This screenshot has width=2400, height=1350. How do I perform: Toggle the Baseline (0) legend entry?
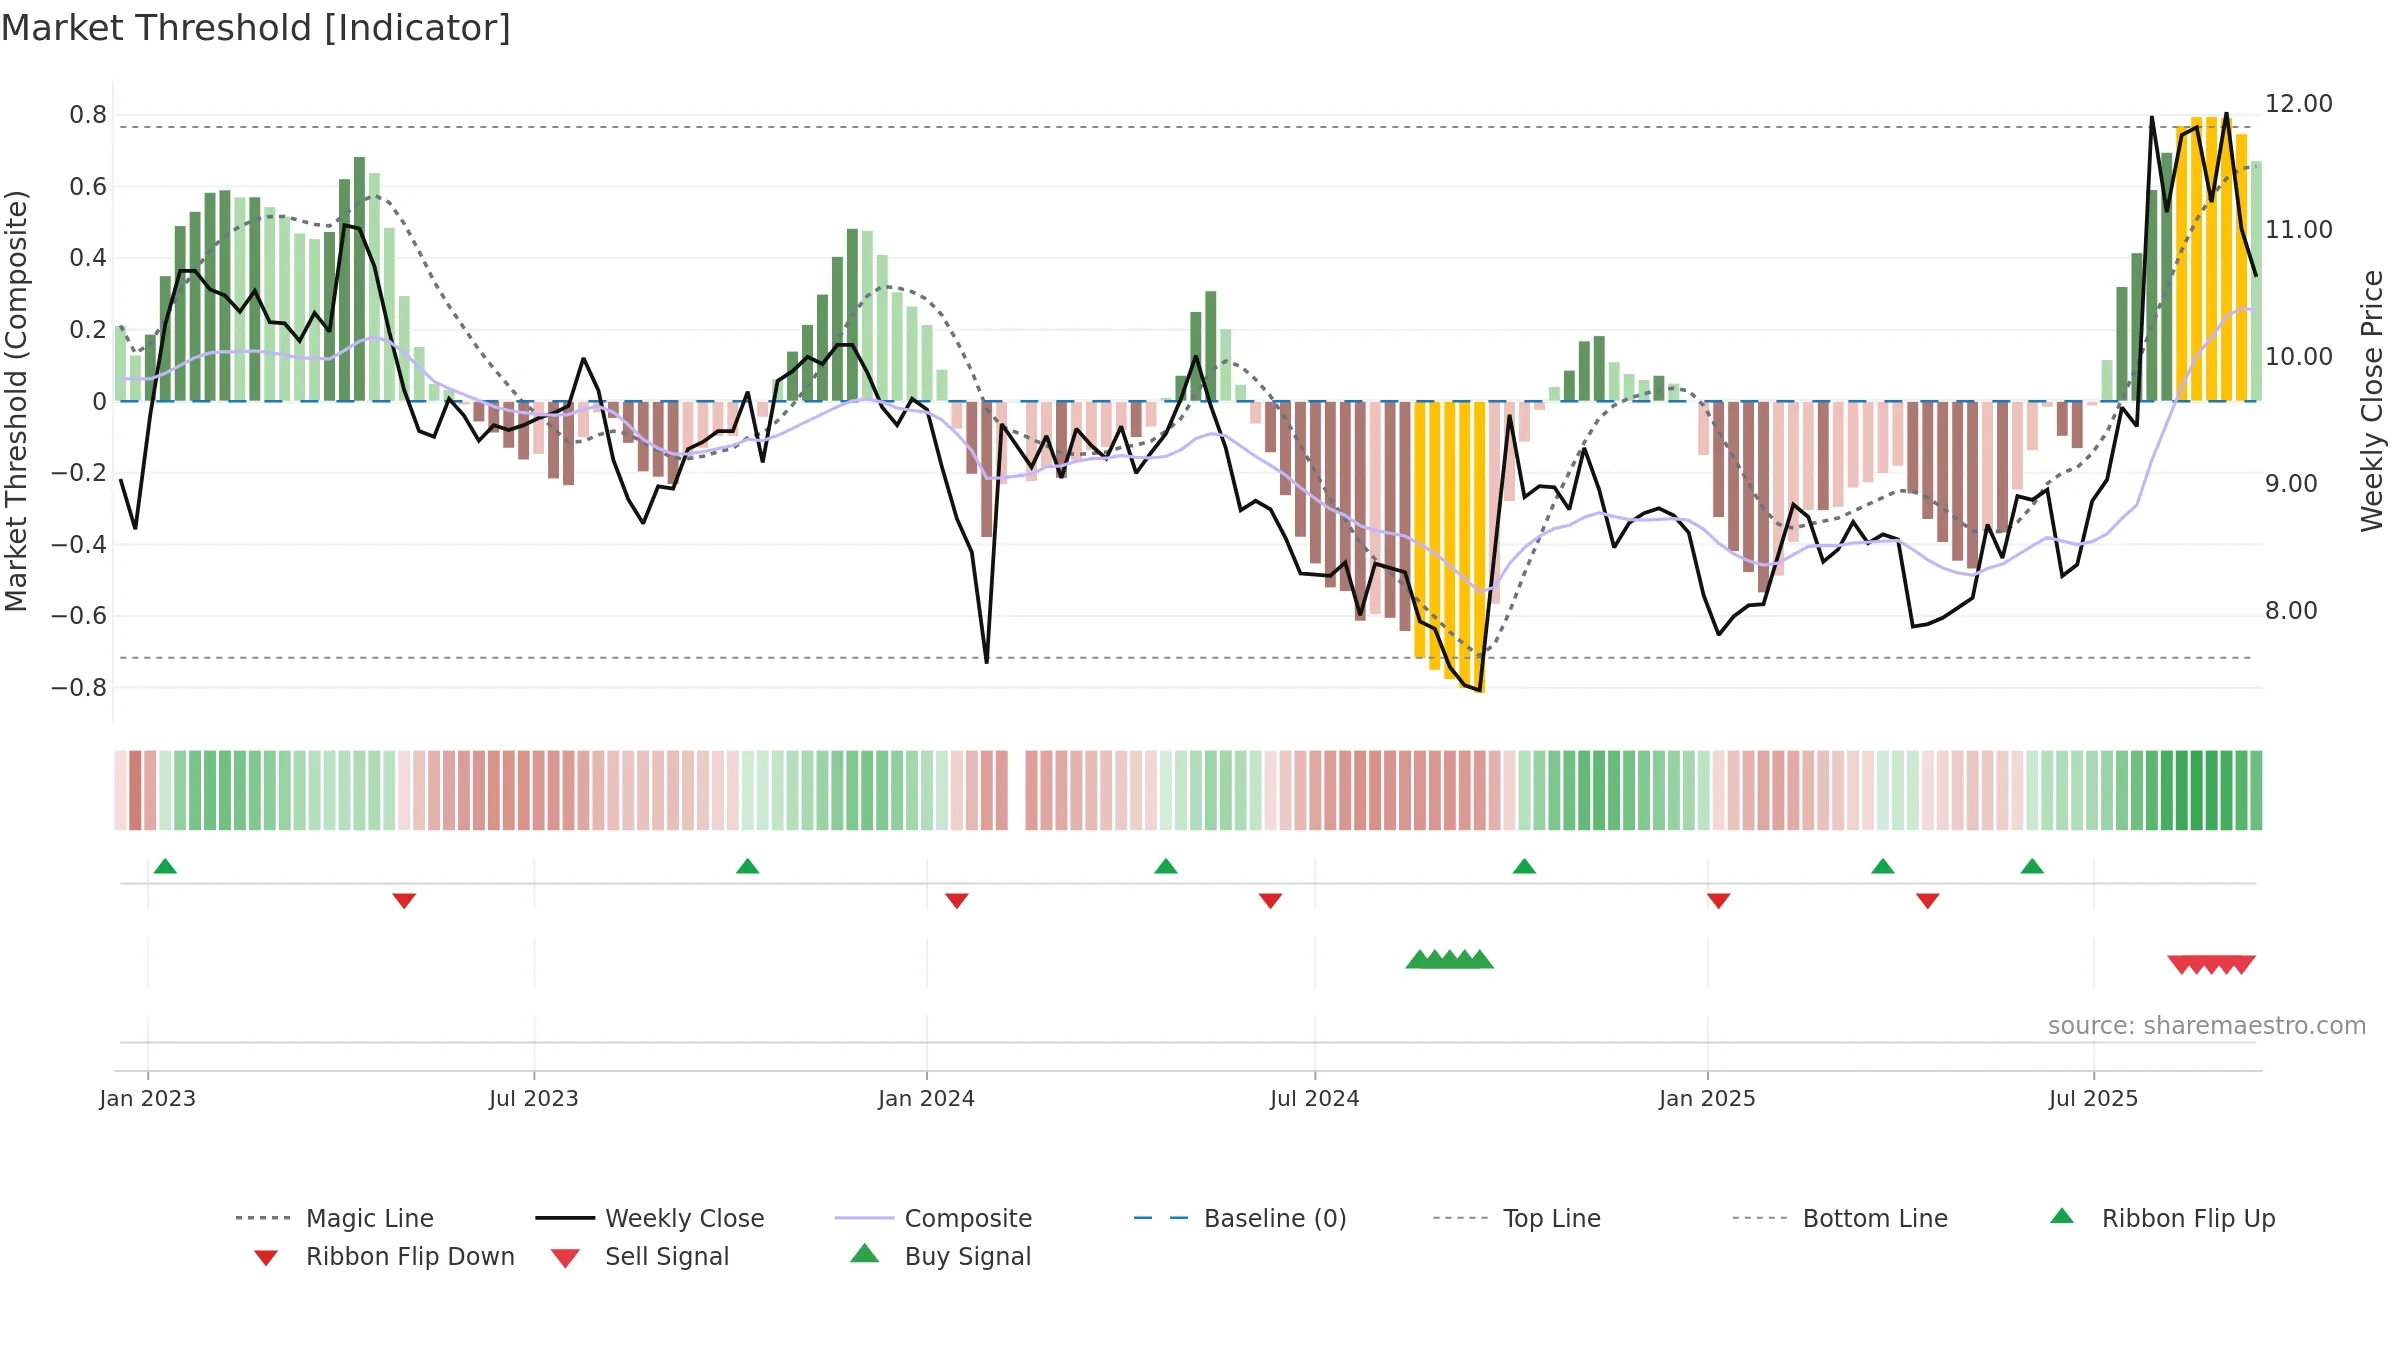tap(1240, 1218)
